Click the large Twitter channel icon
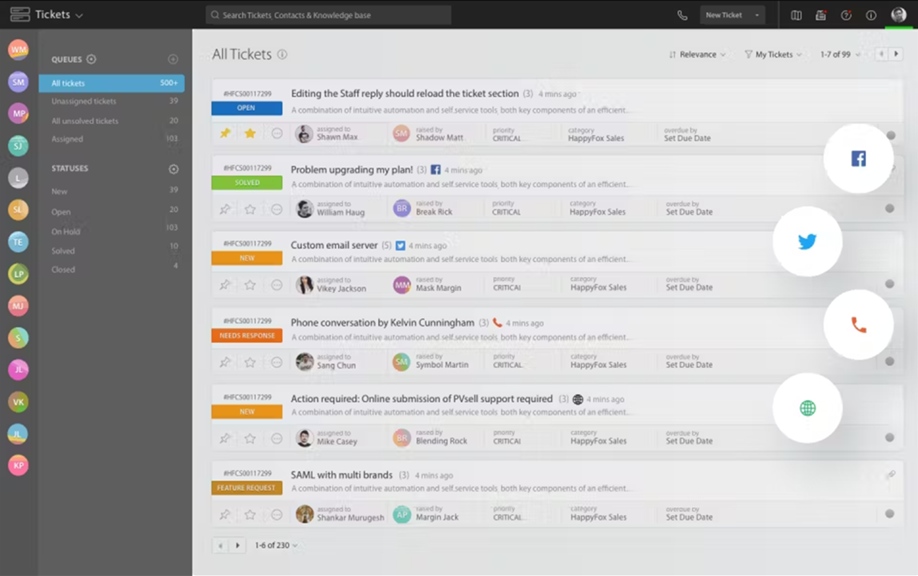Screen dimensions: 918x576 [807, 242]
